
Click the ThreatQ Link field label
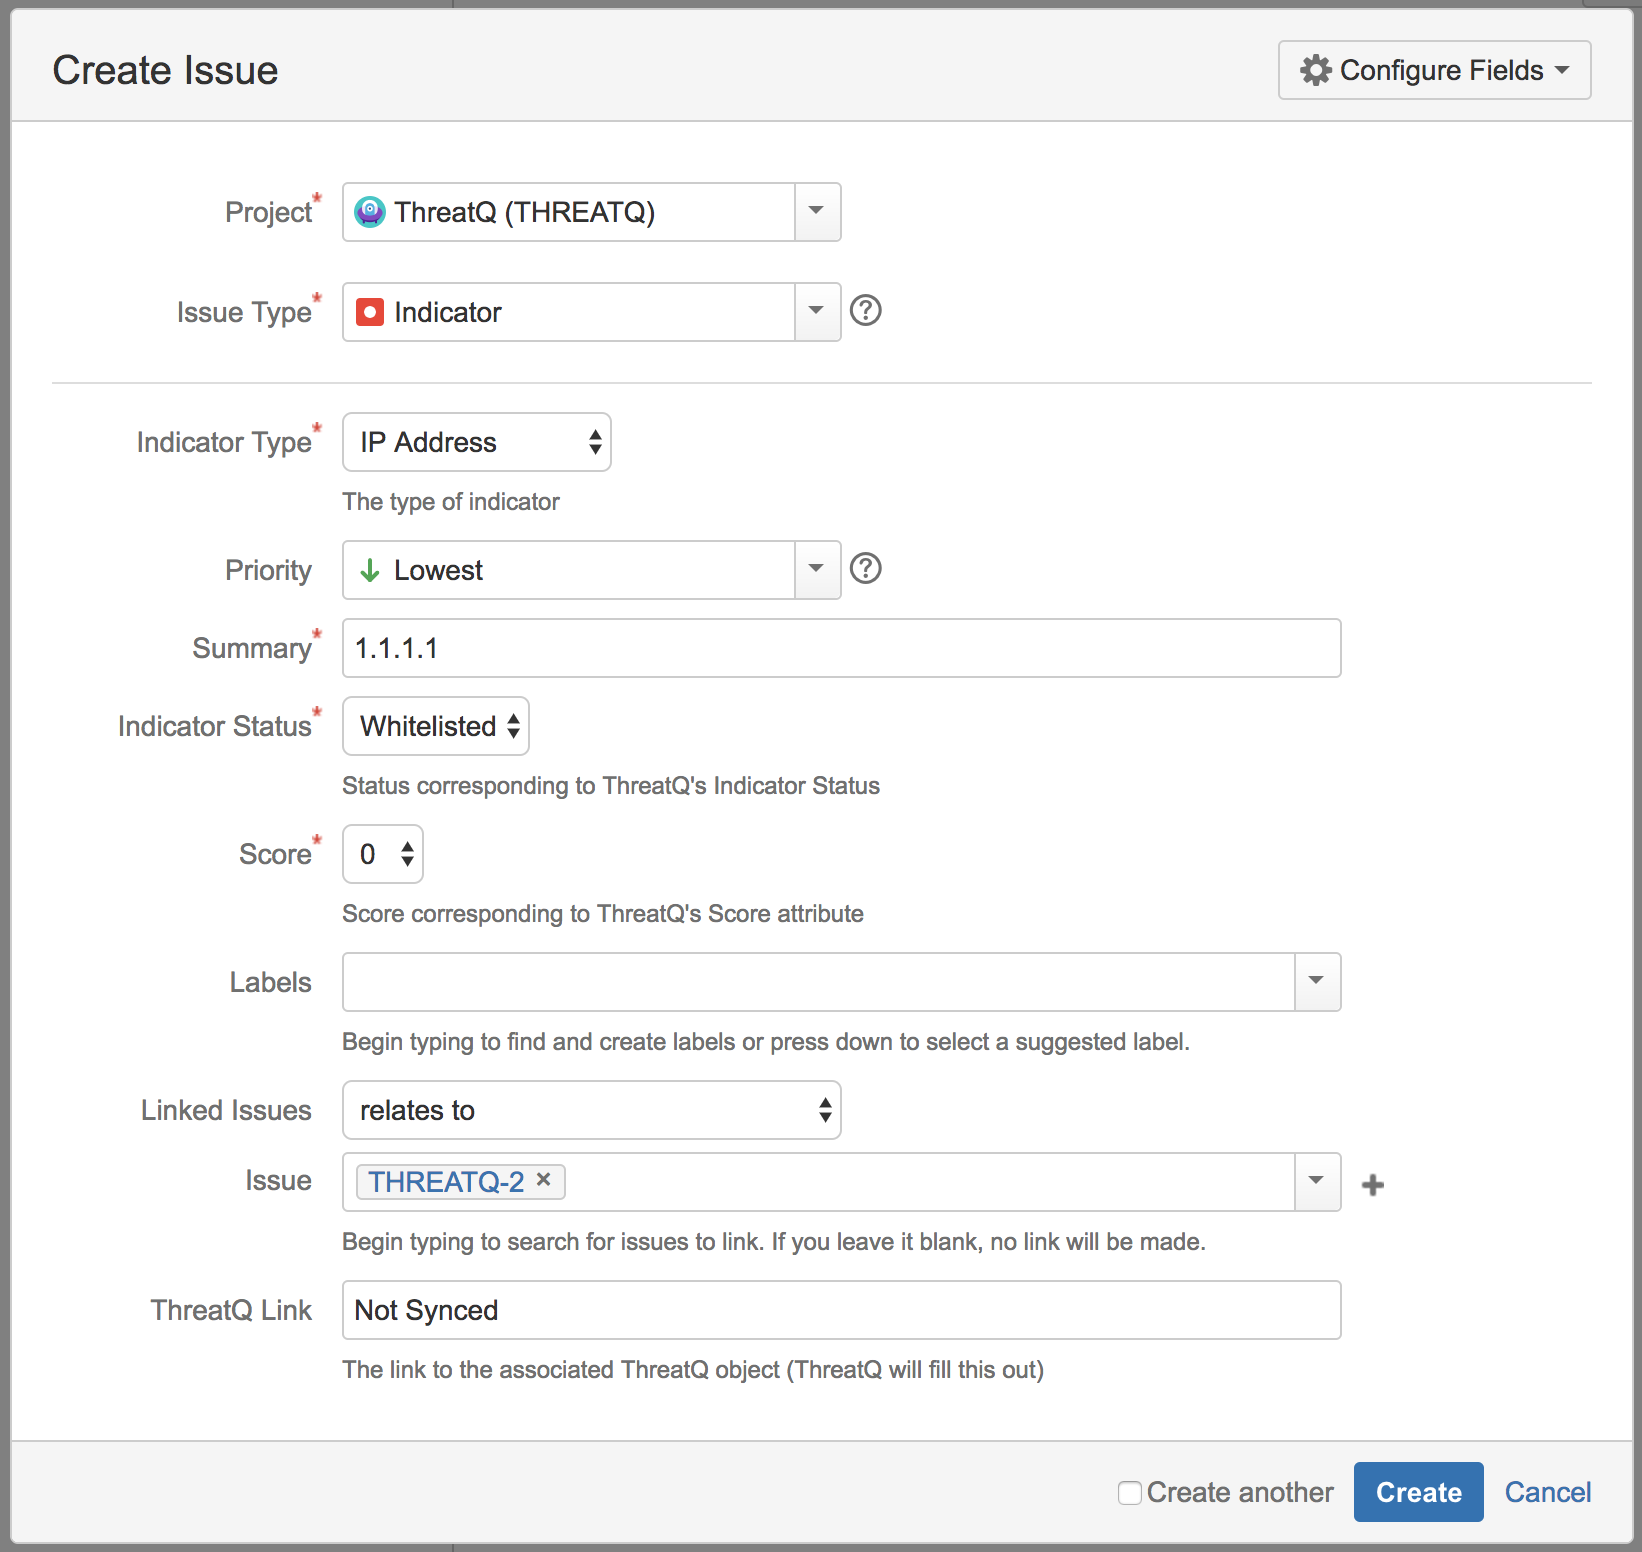[x=231, y=1310]
